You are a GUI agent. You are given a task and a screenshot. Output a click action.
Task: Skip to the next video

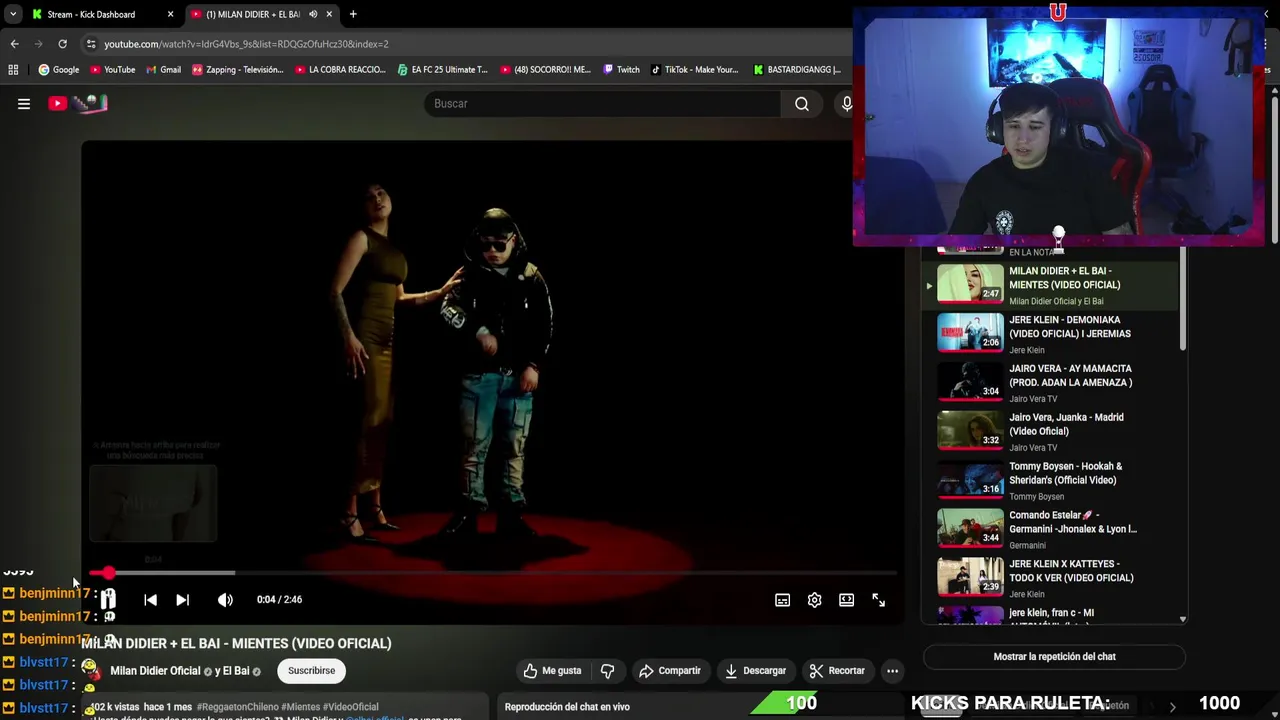click(x=182, y=600)
